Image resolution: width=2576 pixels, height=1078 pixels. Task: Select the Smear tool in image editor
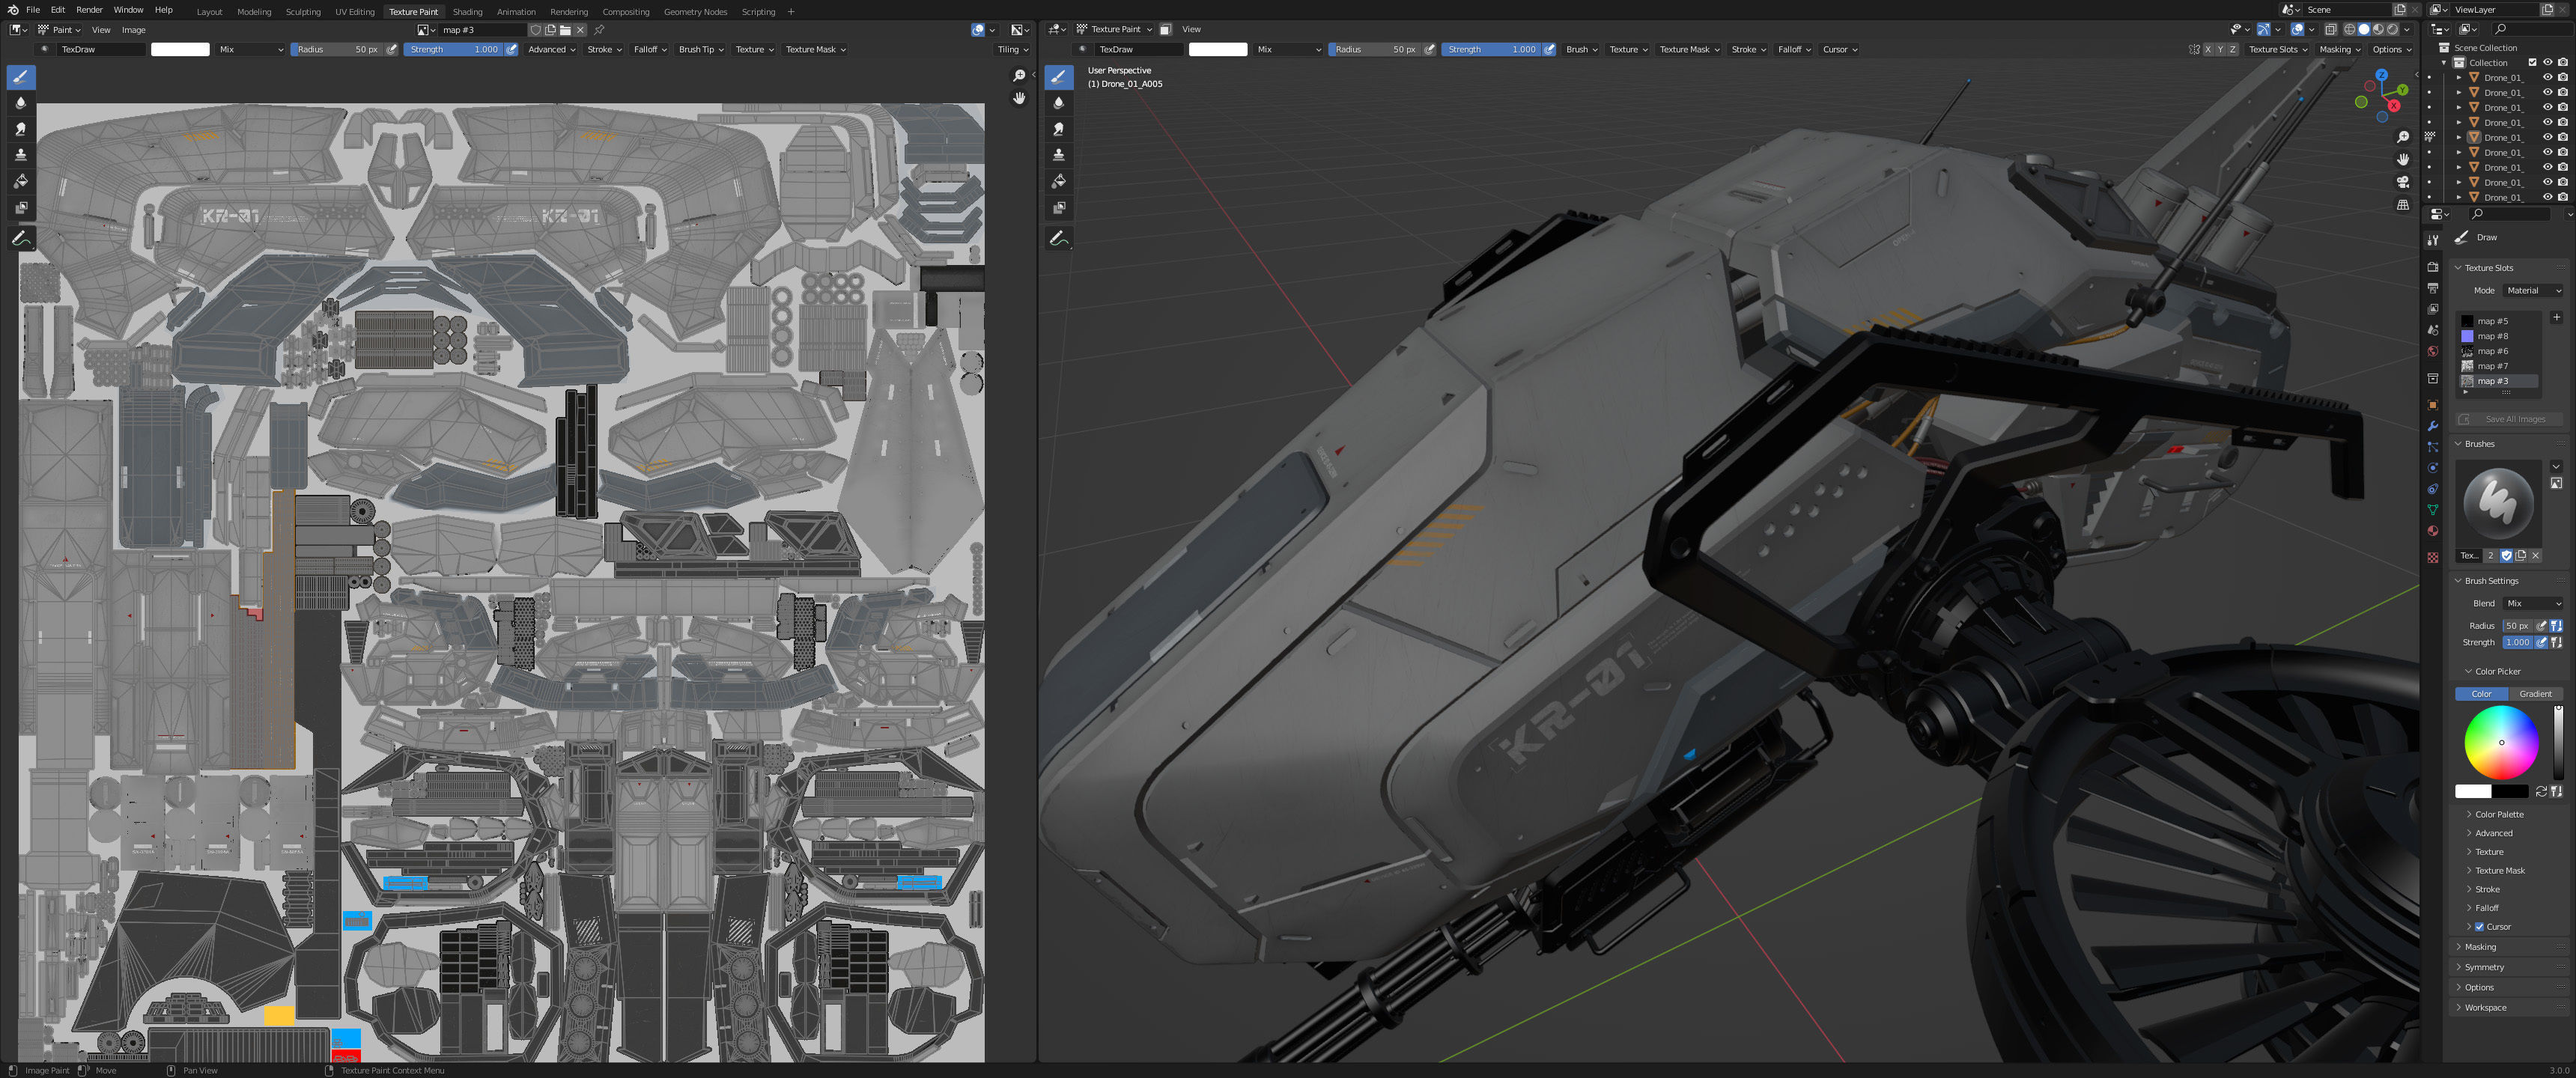pos(20,129)
